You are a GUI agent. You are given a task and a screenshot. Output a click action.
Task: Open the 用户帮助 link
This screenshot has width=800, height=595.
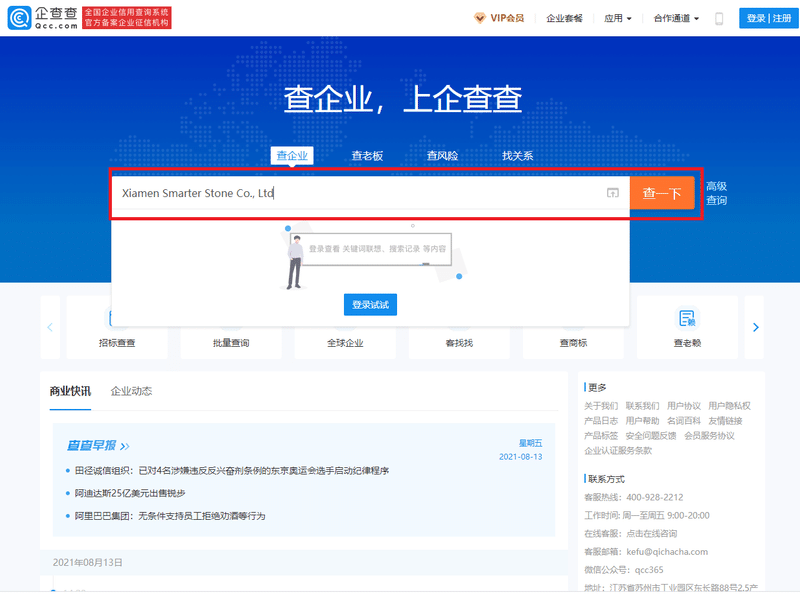tap(642, 420)
